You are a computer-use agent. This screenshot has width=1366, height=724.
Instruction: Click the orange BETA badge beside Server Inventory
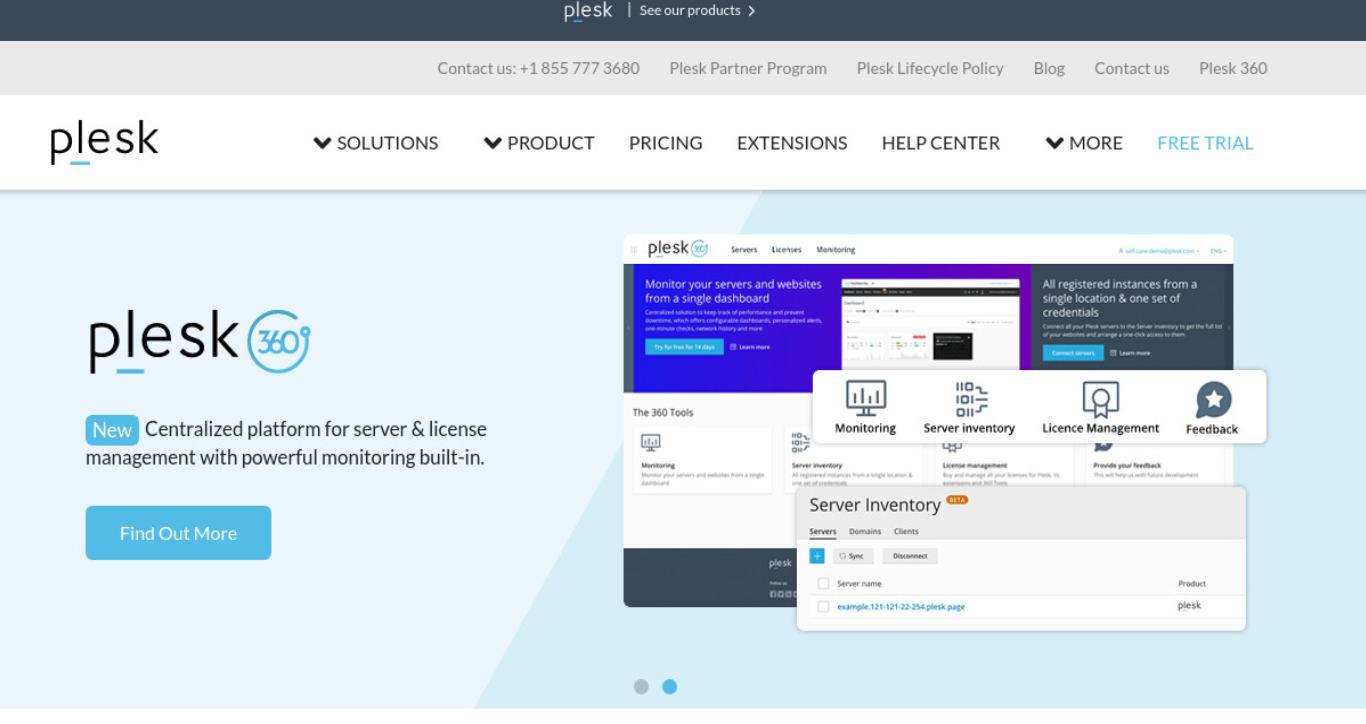(957, 499)
